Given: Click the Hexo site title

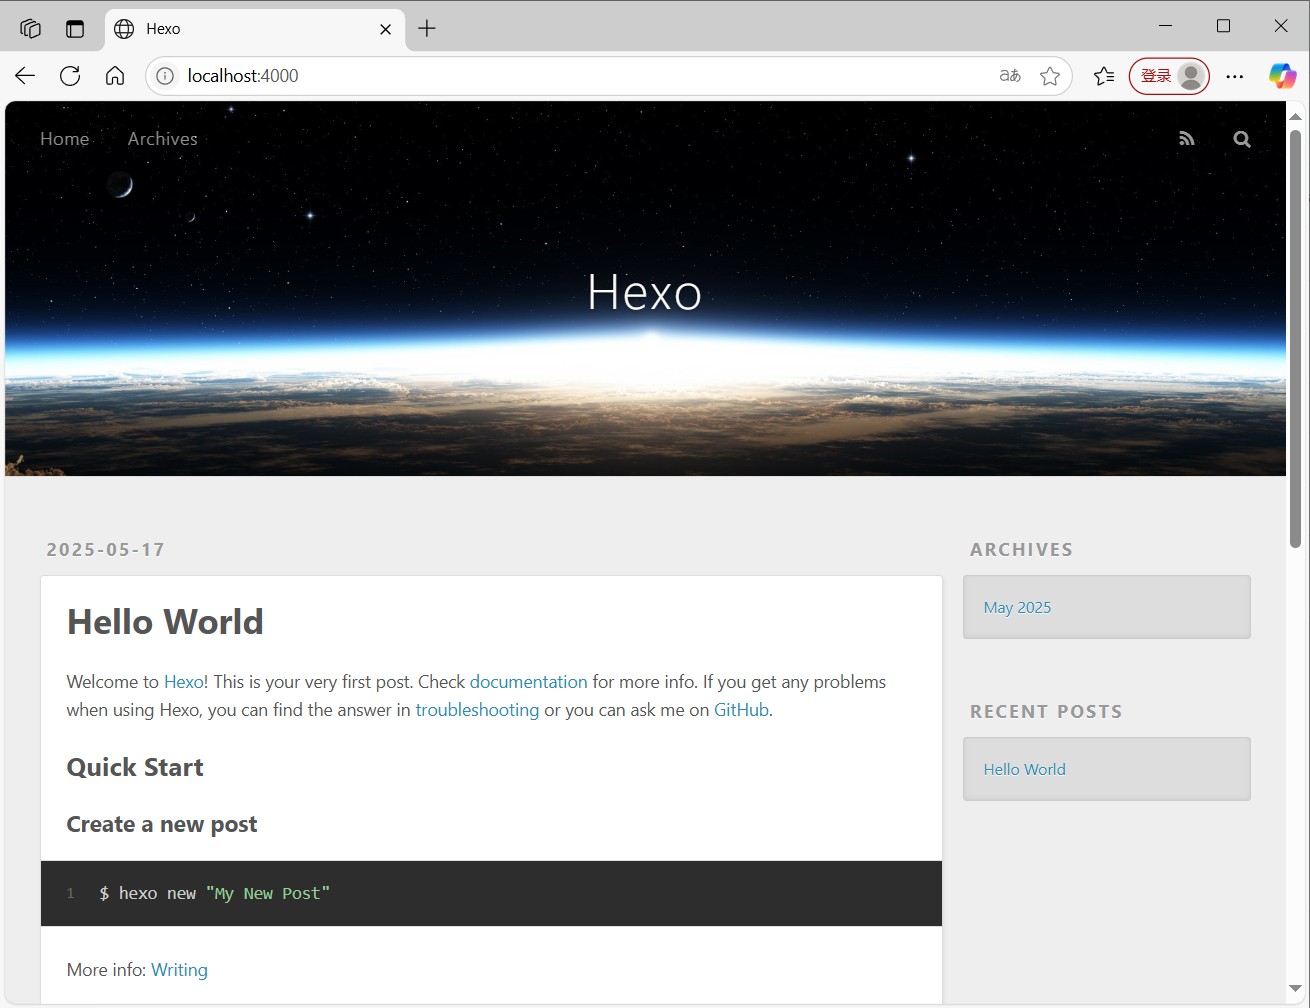Looking at the screenshot, I should coord(644,292).
